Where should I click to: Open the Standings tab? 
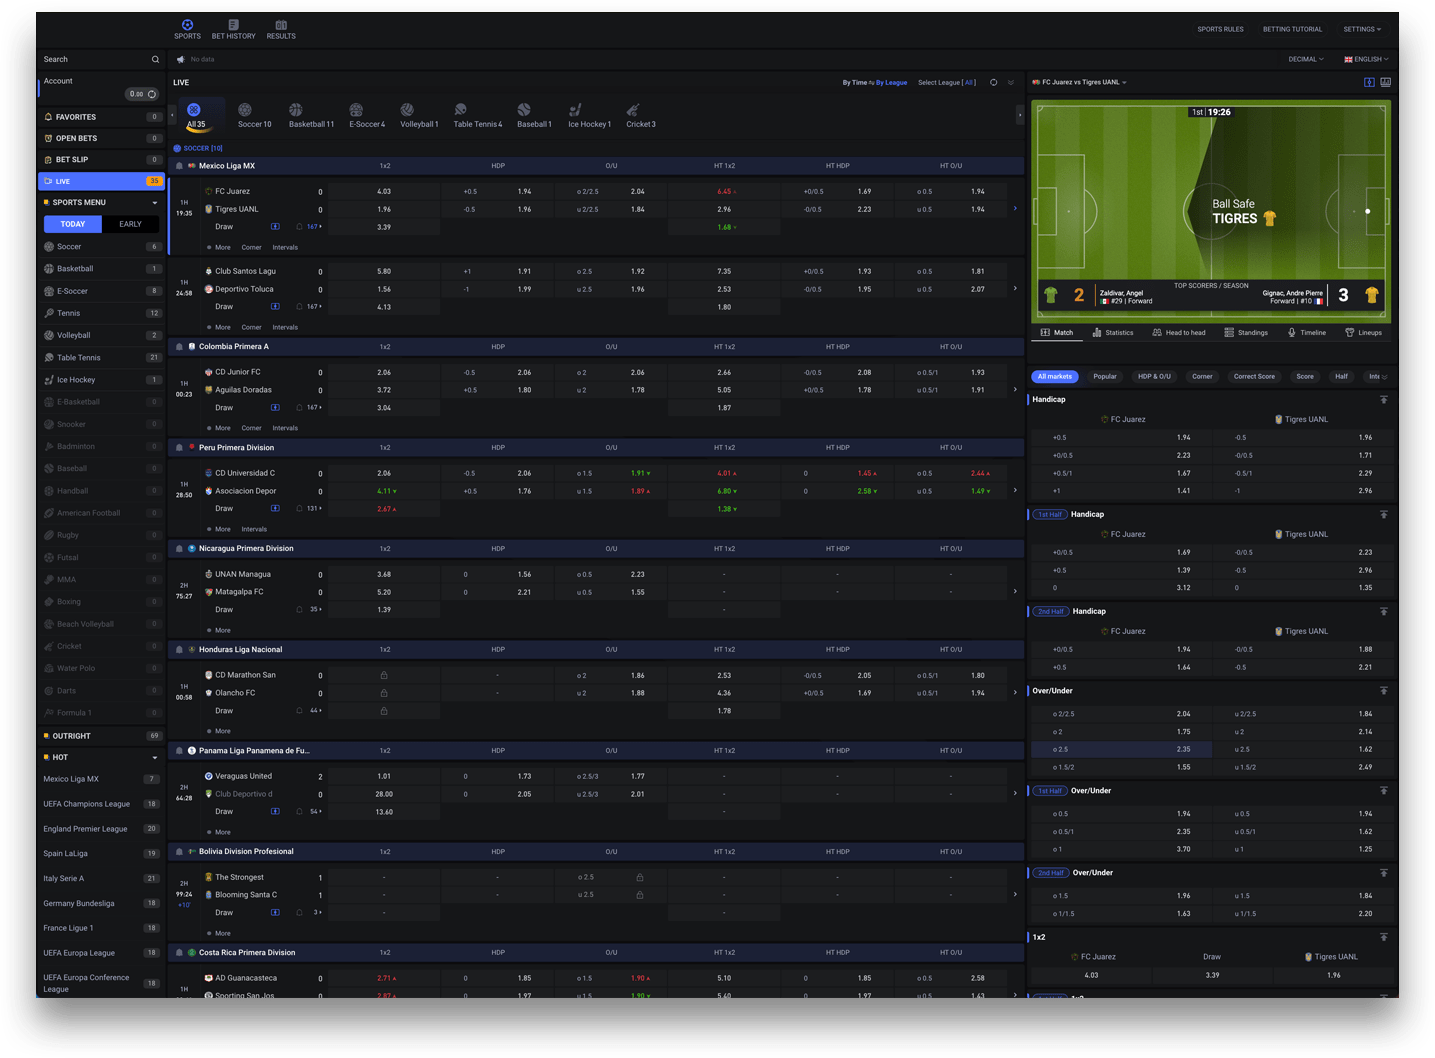coord(1246,333)
